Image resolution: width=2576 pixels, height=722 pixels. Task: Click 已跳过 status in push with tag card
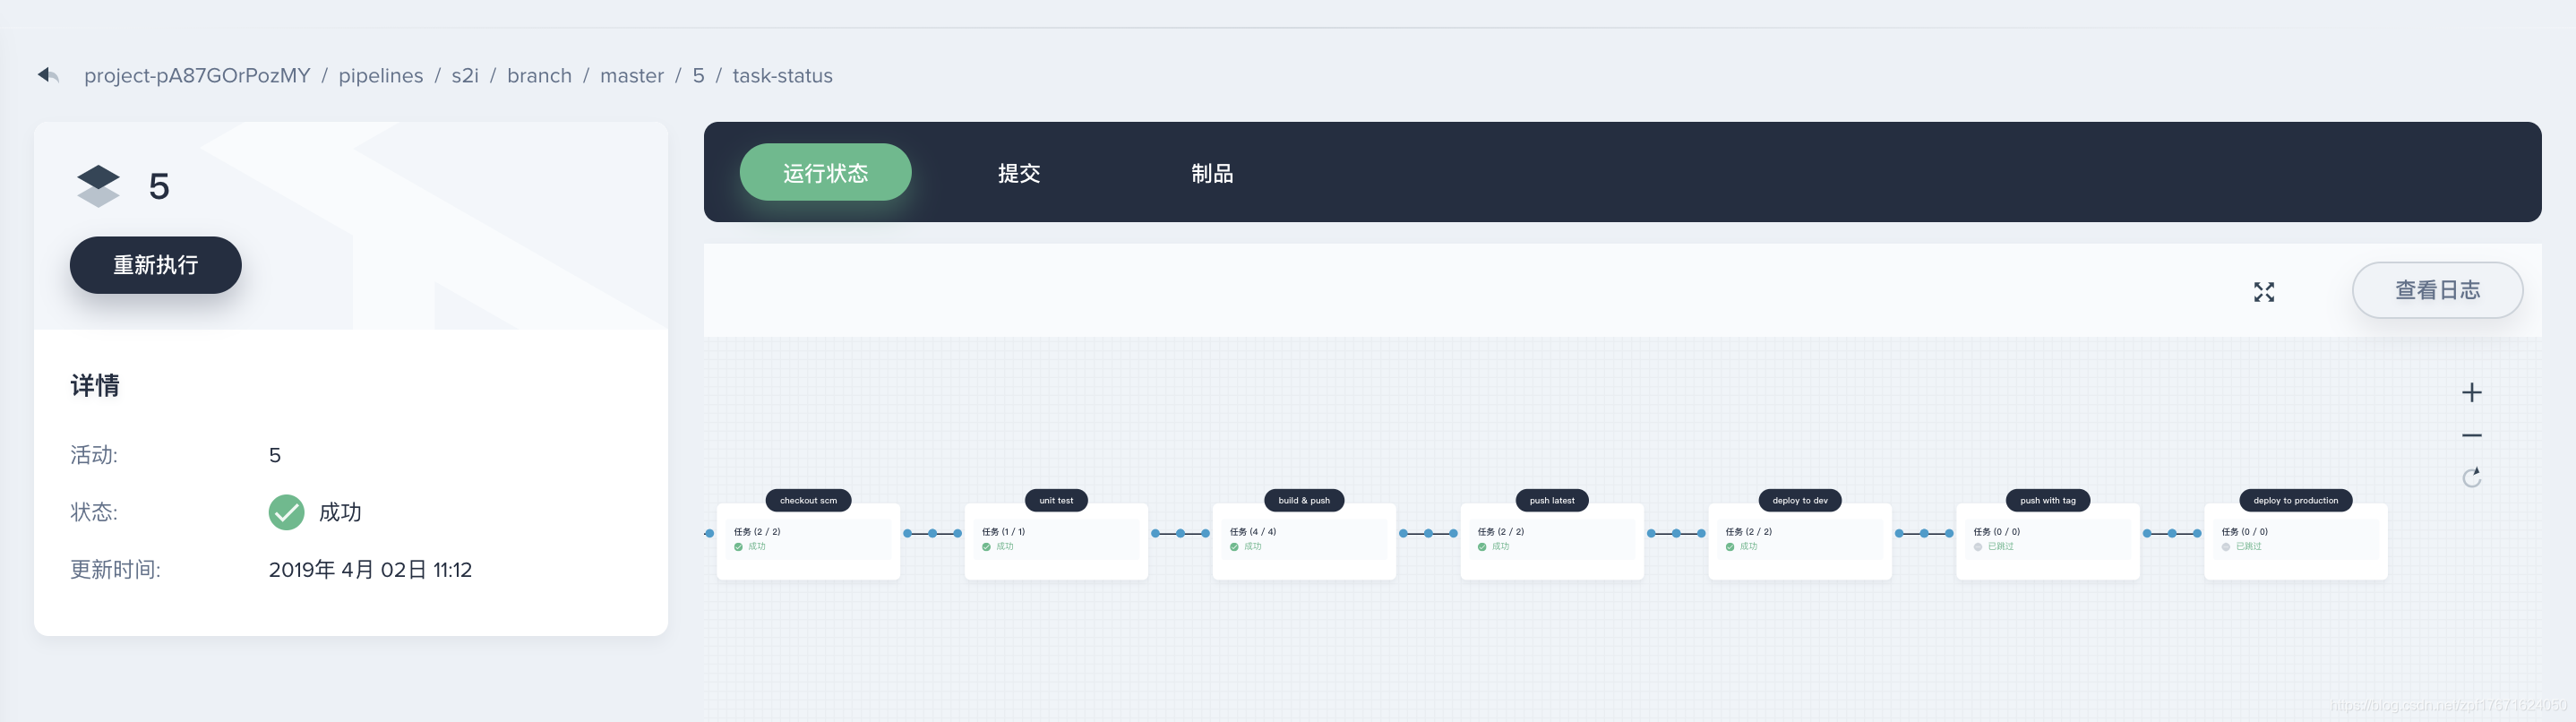pos(2000,547)
